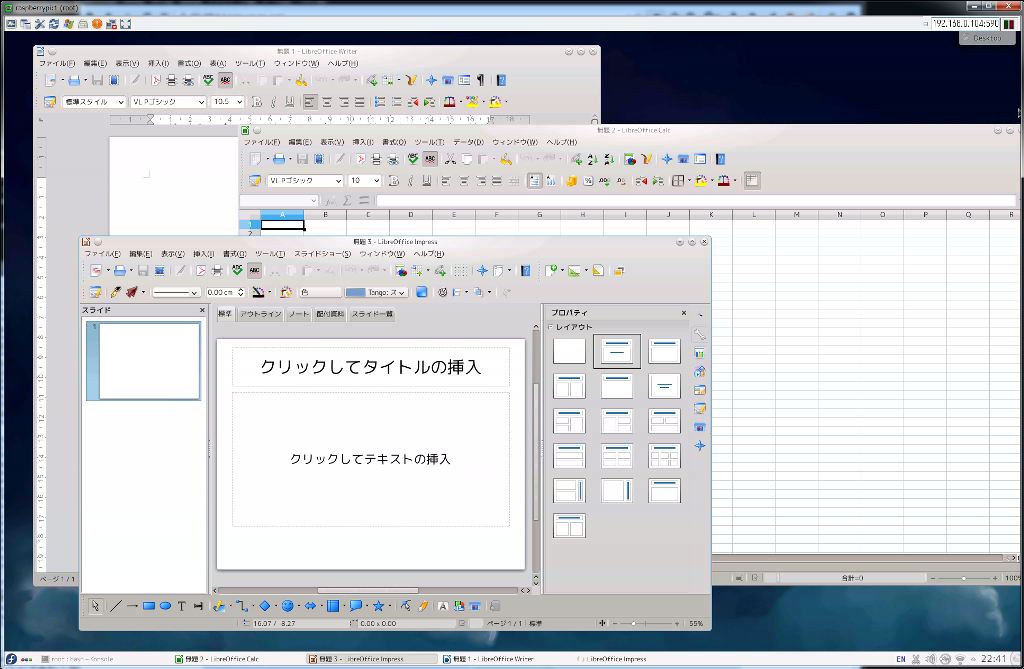Open the Impress line style dropdown
The image size is (1024, 669).
pyautogui.click(x=194, y=293)
